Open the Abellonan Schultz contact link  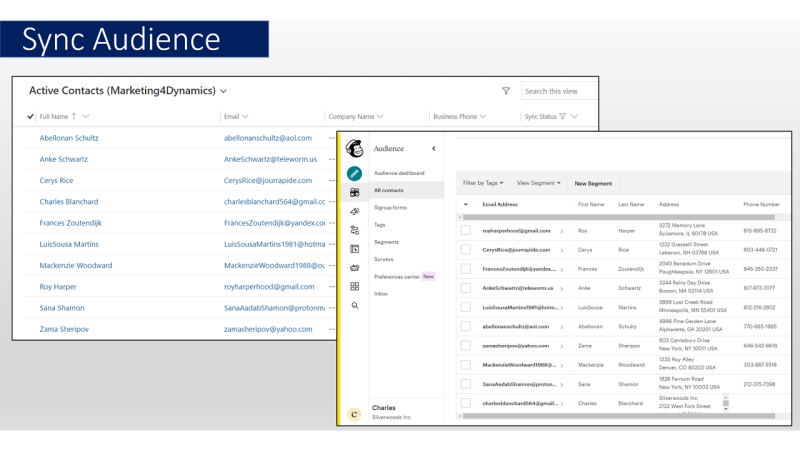pos(69,138)
